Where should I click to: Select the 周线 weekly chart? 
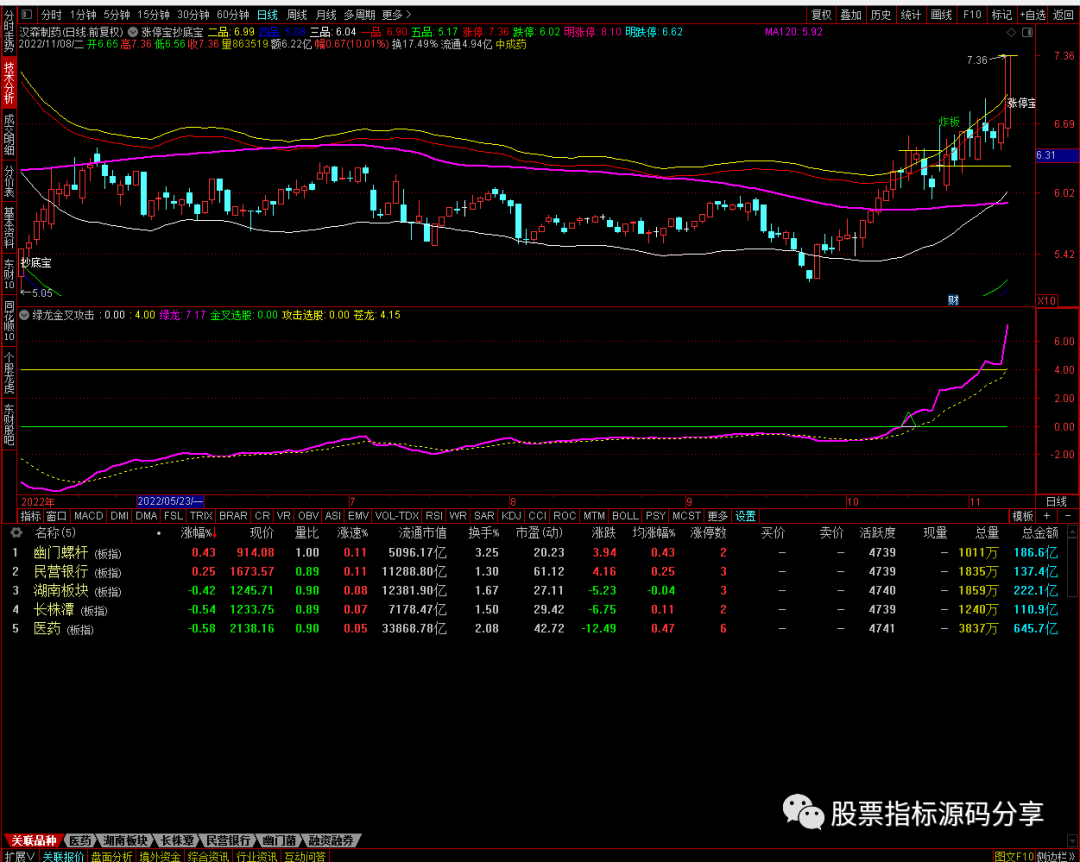click(296, 14)
